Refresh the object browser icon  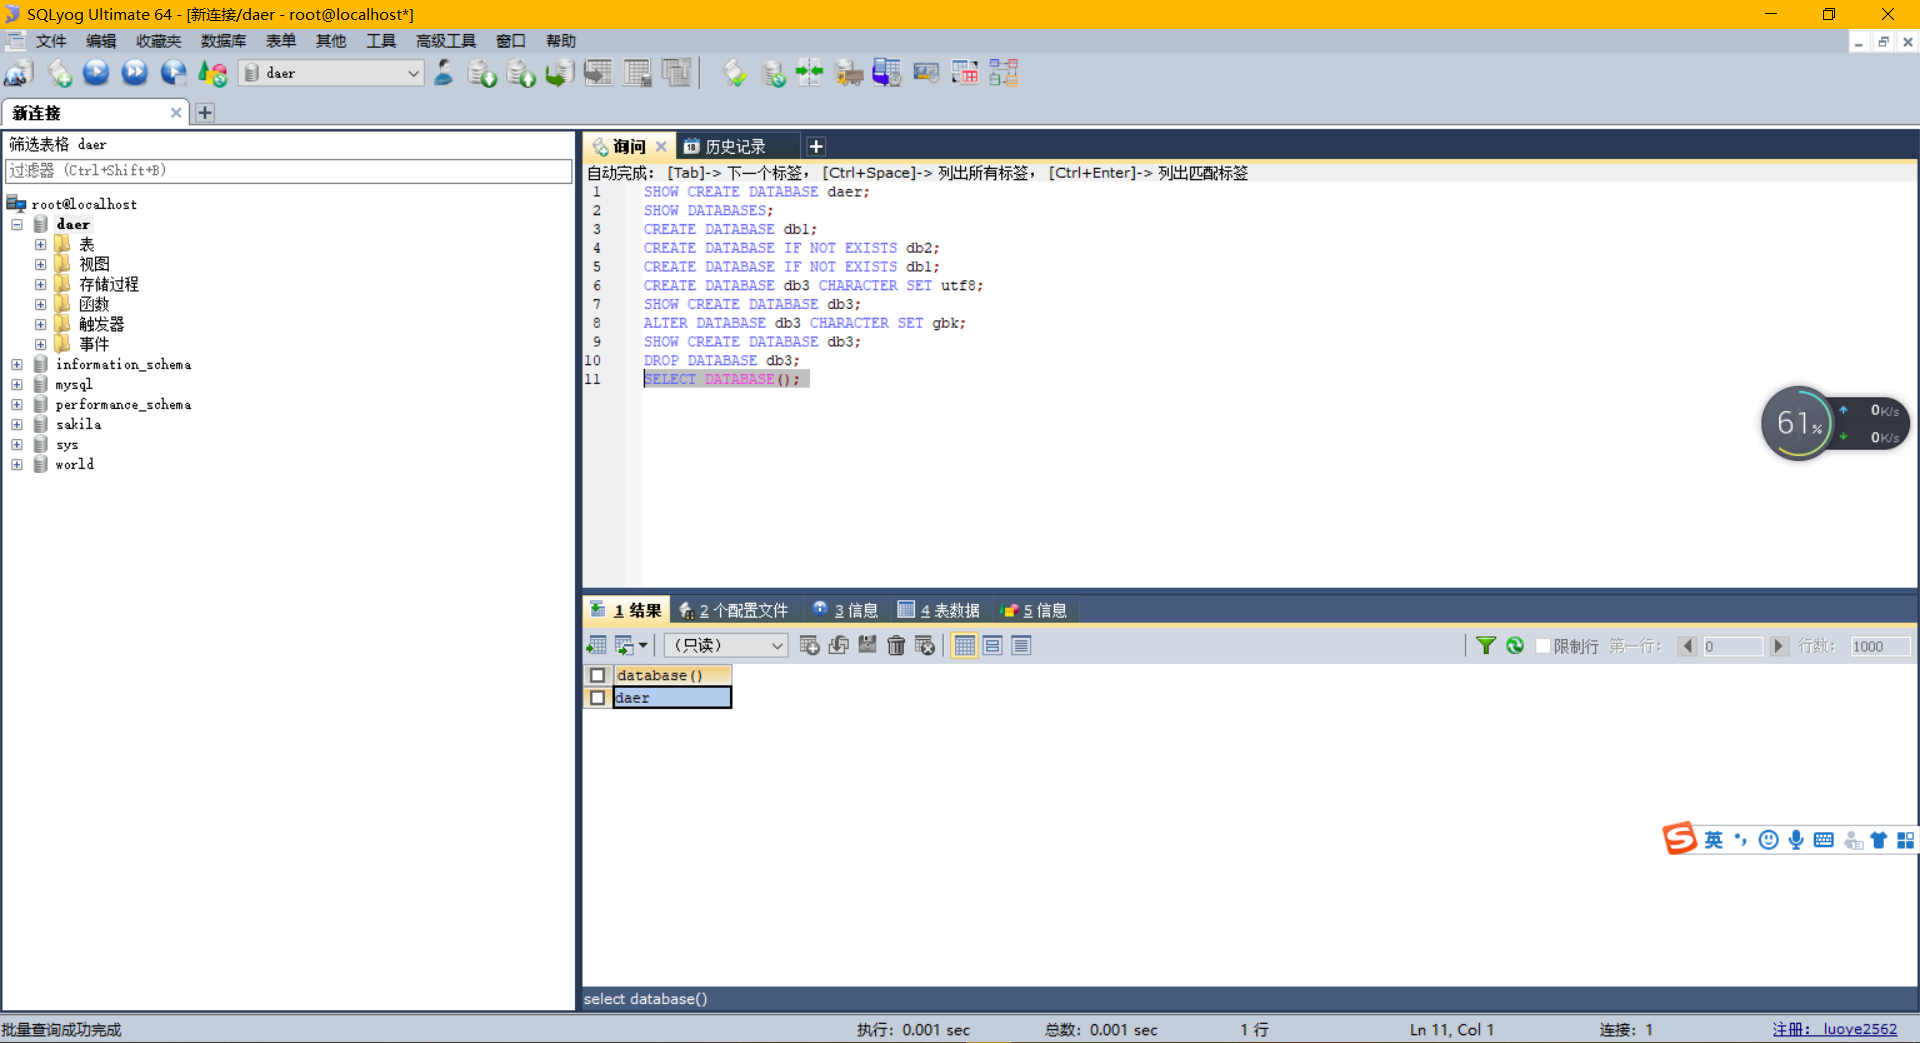pos(213,73)
